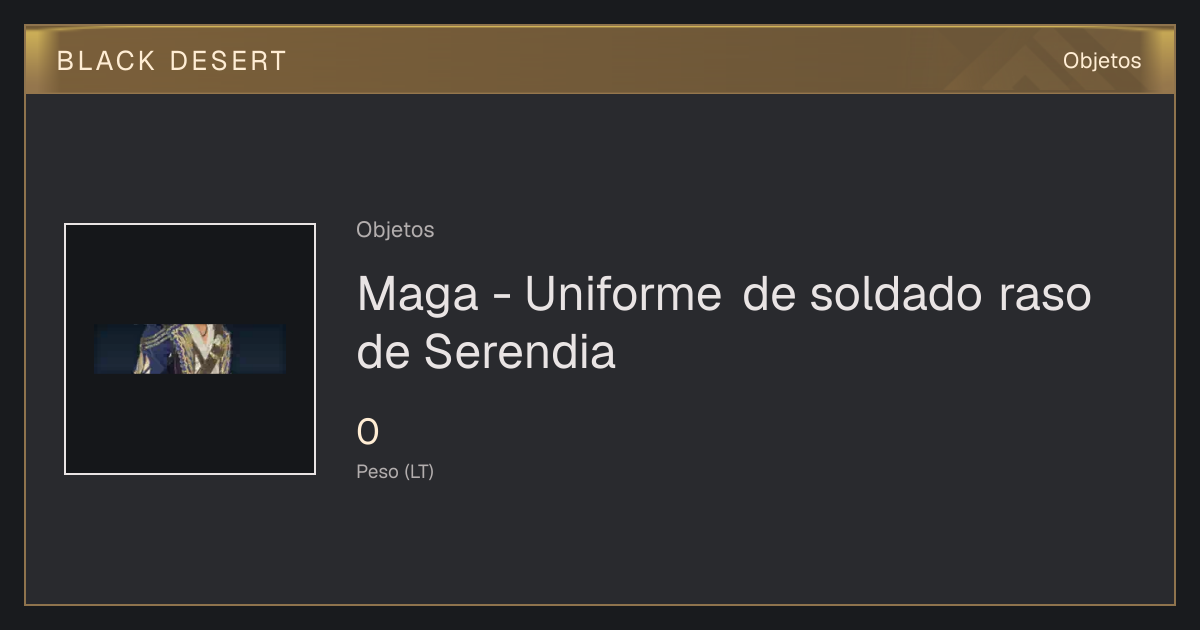
Task: Click empty dark area below thumbnail image strip
Action: point(190,425)
